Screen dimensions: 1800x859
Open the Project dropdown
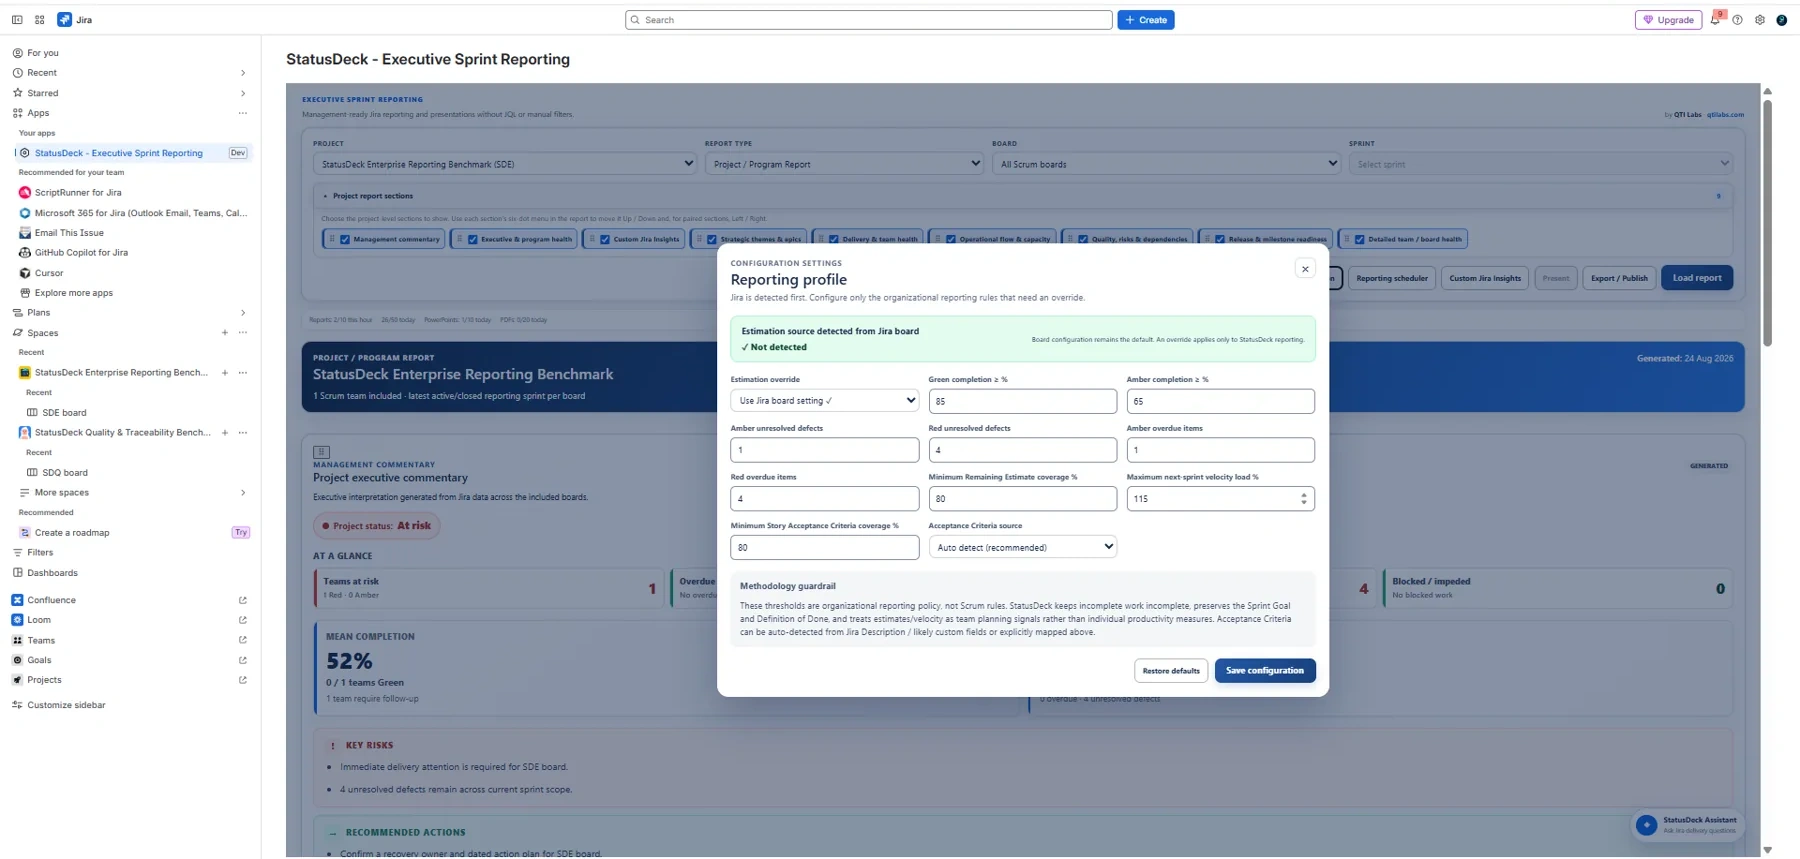click(504, 164)
